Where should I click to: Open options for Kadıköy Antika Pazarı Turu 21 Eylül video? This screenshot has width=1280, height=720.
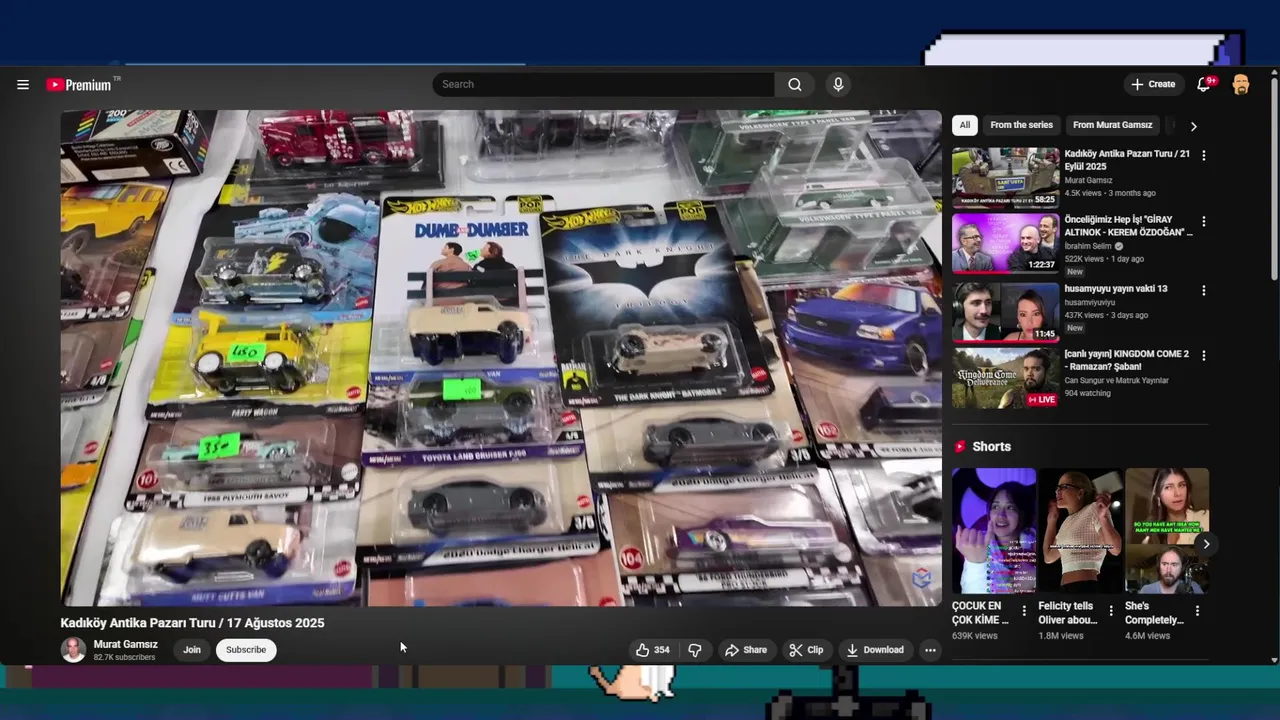(x=1204, y=156)
